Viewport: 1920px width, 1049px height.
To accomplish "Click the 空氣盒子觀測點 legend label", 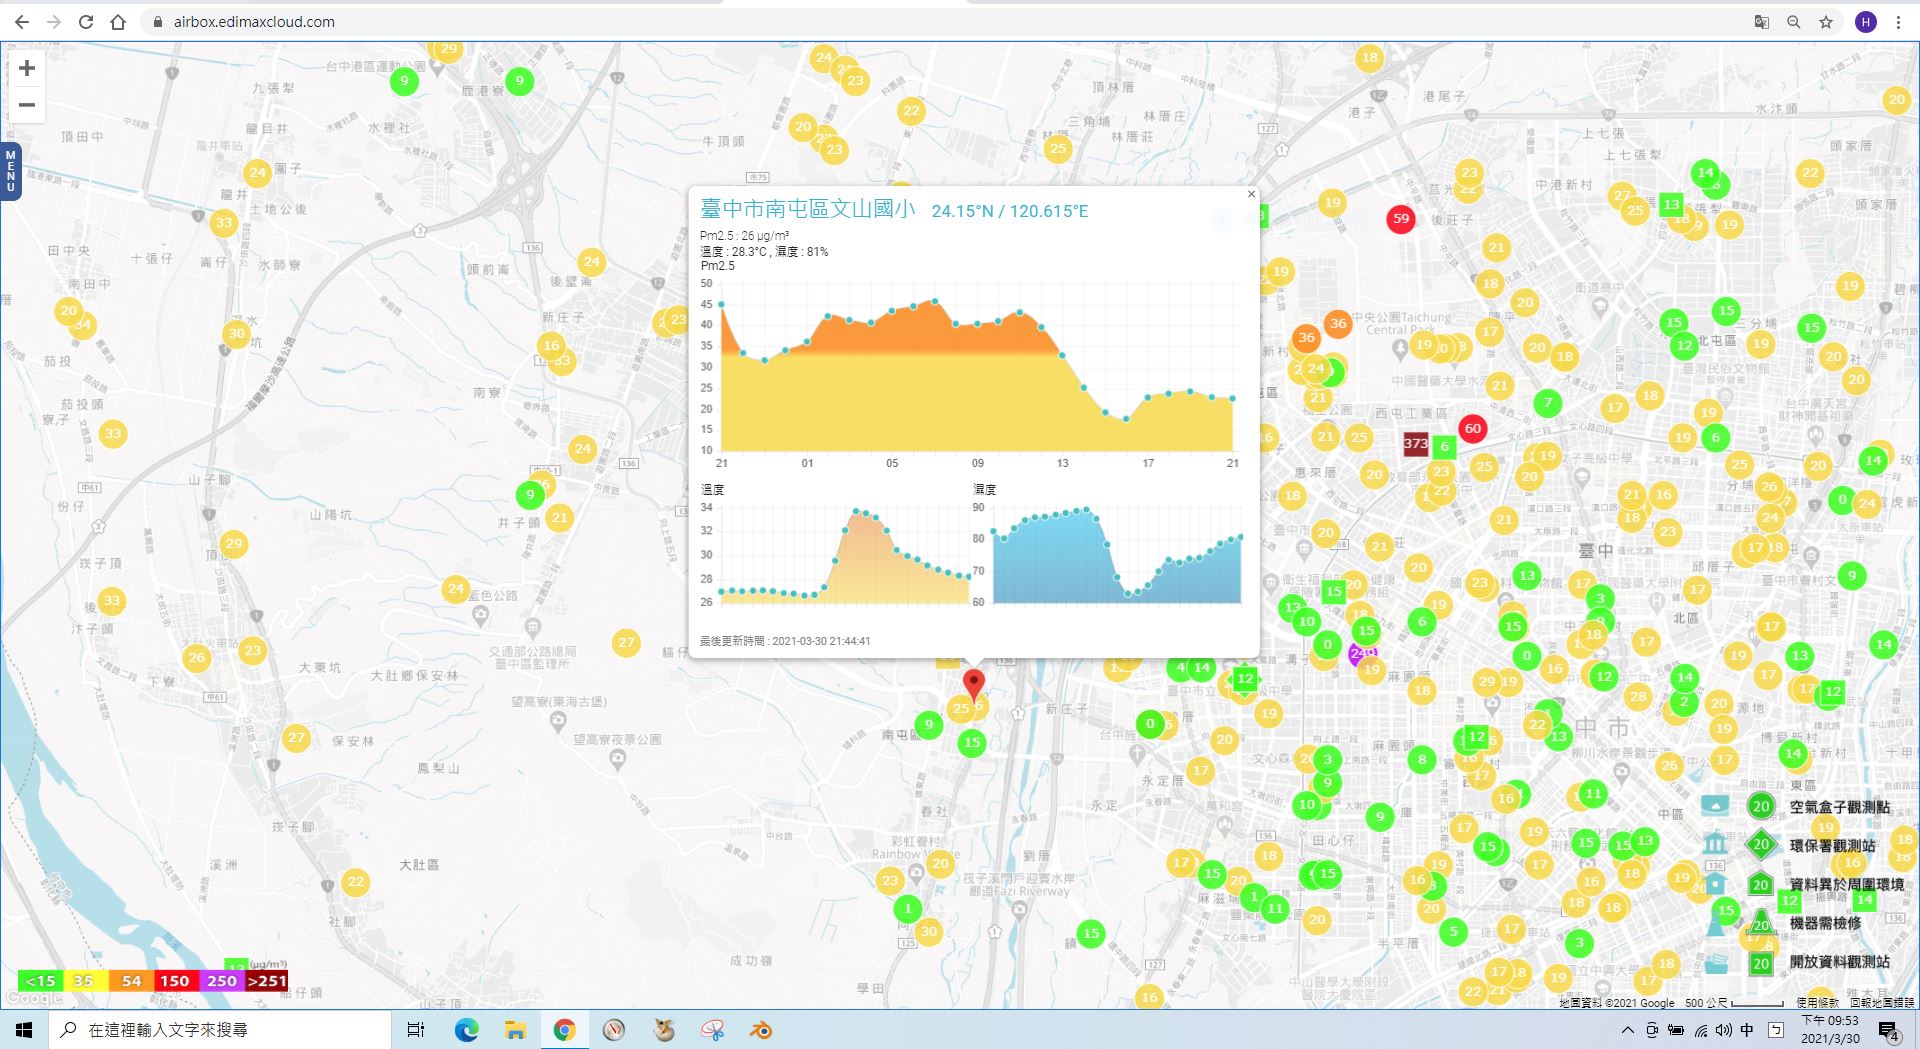I will [1839, 807].
